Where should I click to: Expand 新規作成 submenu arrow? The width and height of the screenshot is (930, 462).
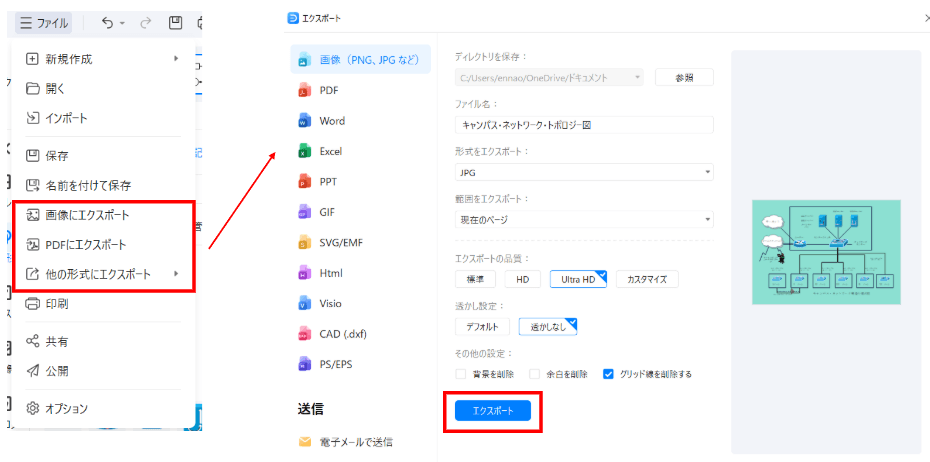(x=176, y=59)
